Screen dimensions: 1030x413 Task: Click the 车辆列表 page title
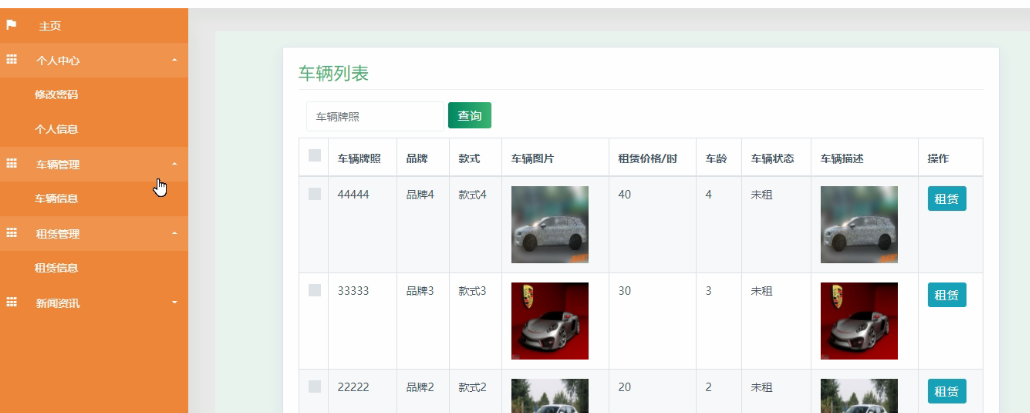pos(334,74)
